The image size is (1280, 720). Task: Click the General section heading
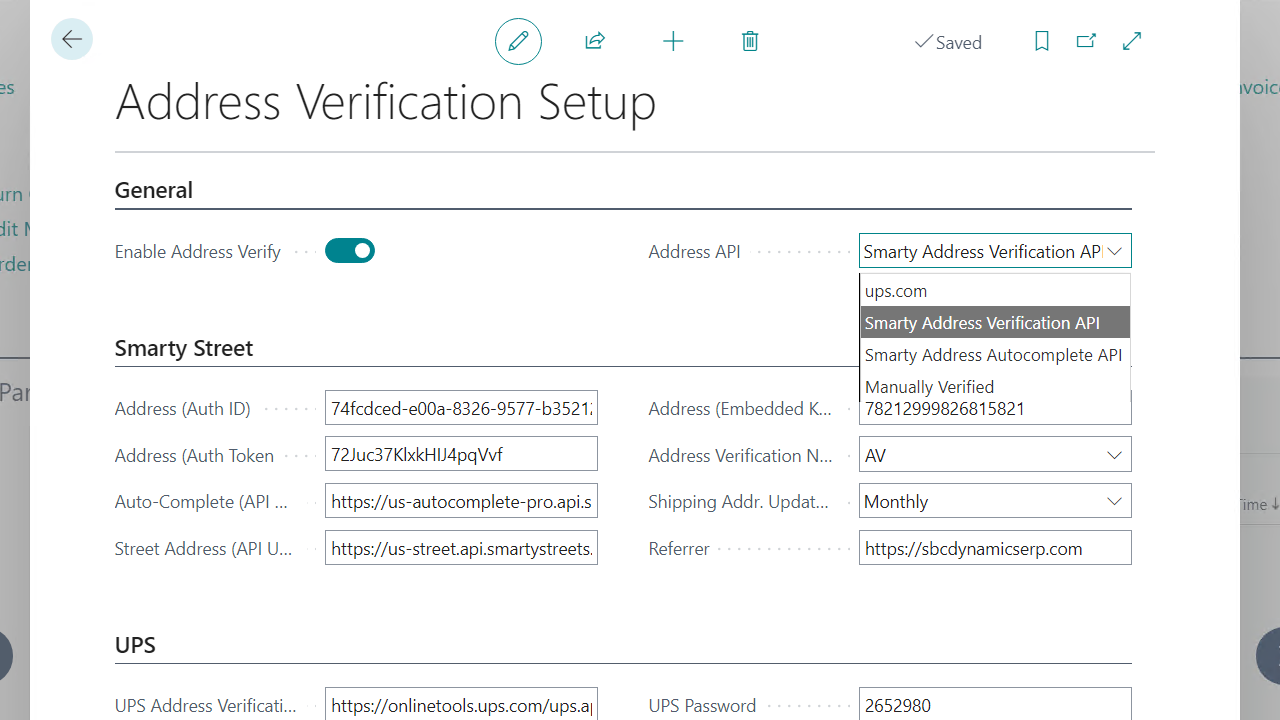tap(154, 189)
